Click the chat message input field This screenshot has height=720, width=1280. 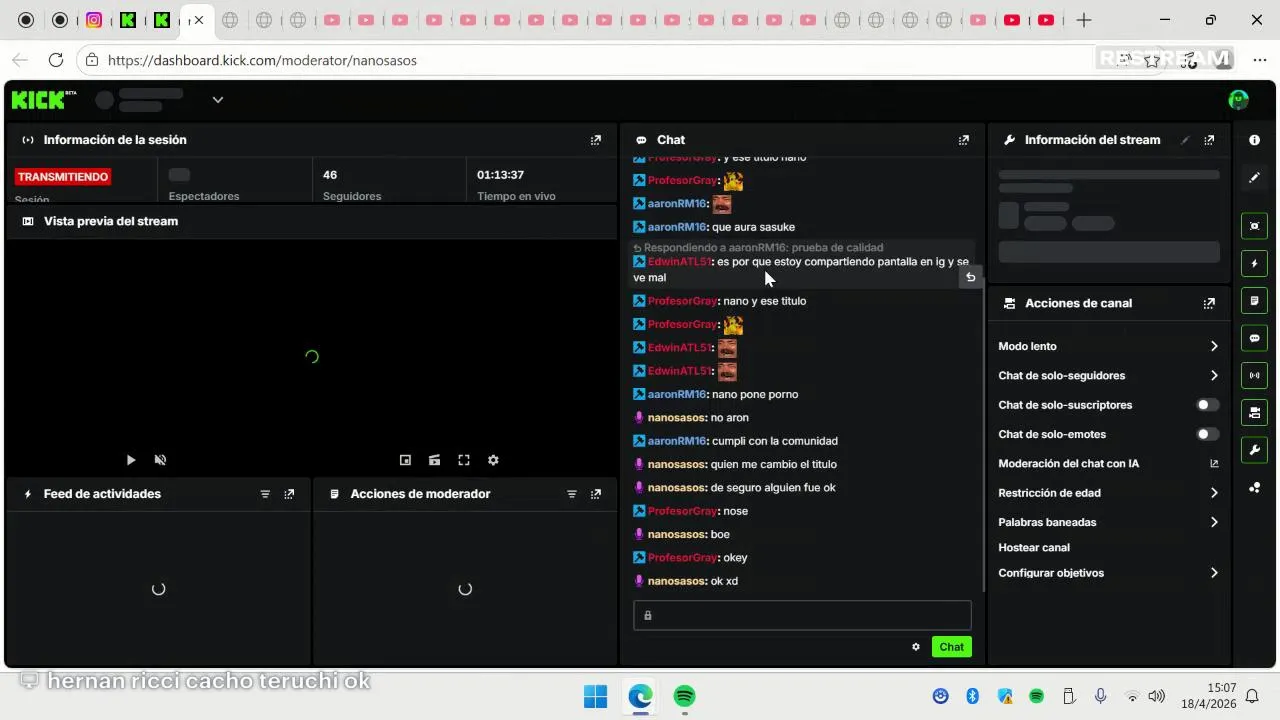[x=802, y=615]
